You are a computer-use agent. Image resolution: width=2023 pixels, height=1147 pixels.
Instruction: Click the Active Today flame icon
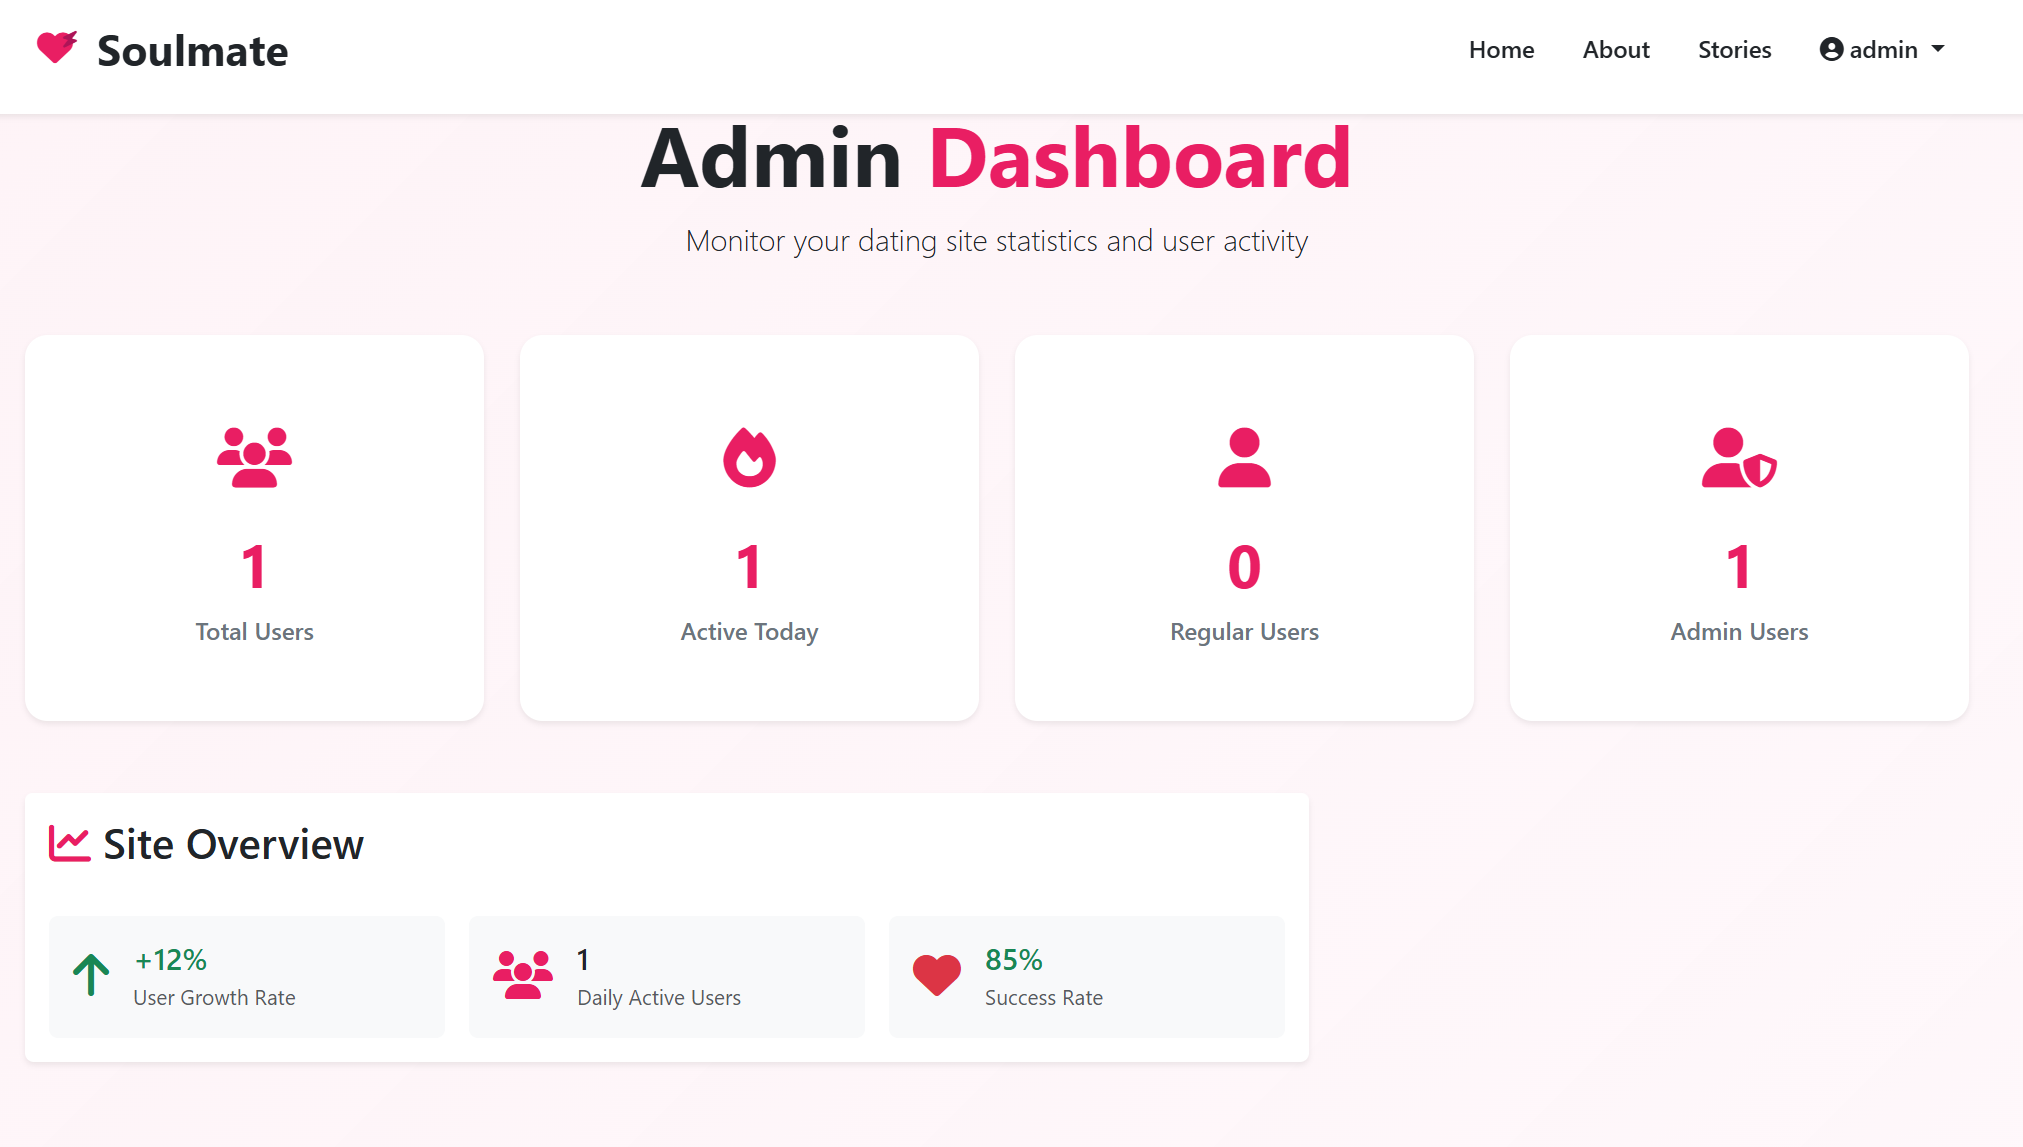(x=749, y=458)
